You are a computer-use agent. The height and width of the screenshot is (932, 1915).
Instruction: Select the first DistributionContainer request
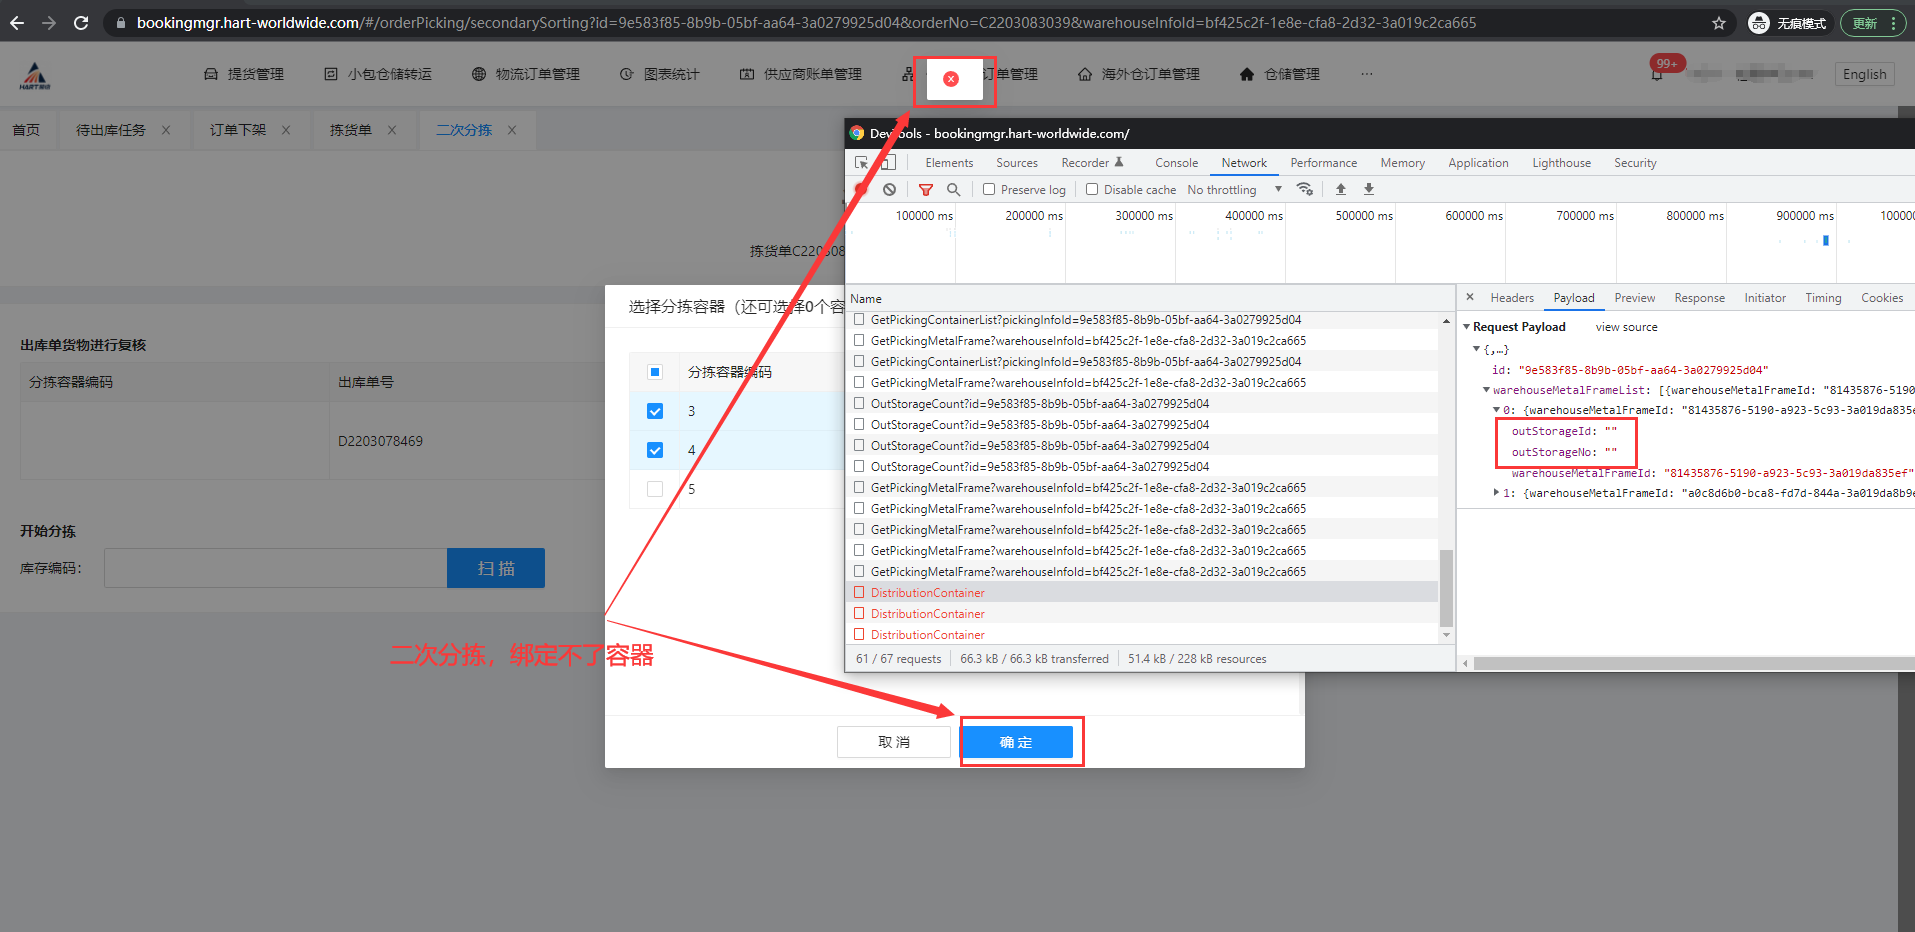tap(927, 593)
